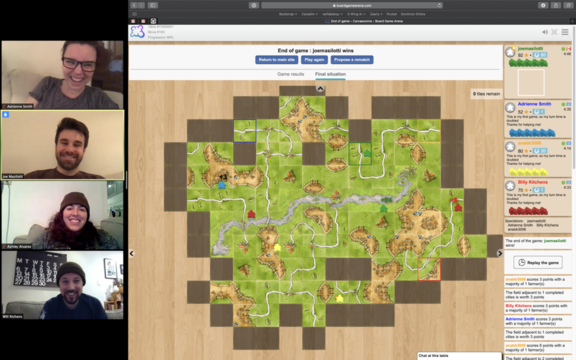Toggle the Safari sidebar button
The width and height of the screenshot is (576, 360).
(x=153, y=5)
